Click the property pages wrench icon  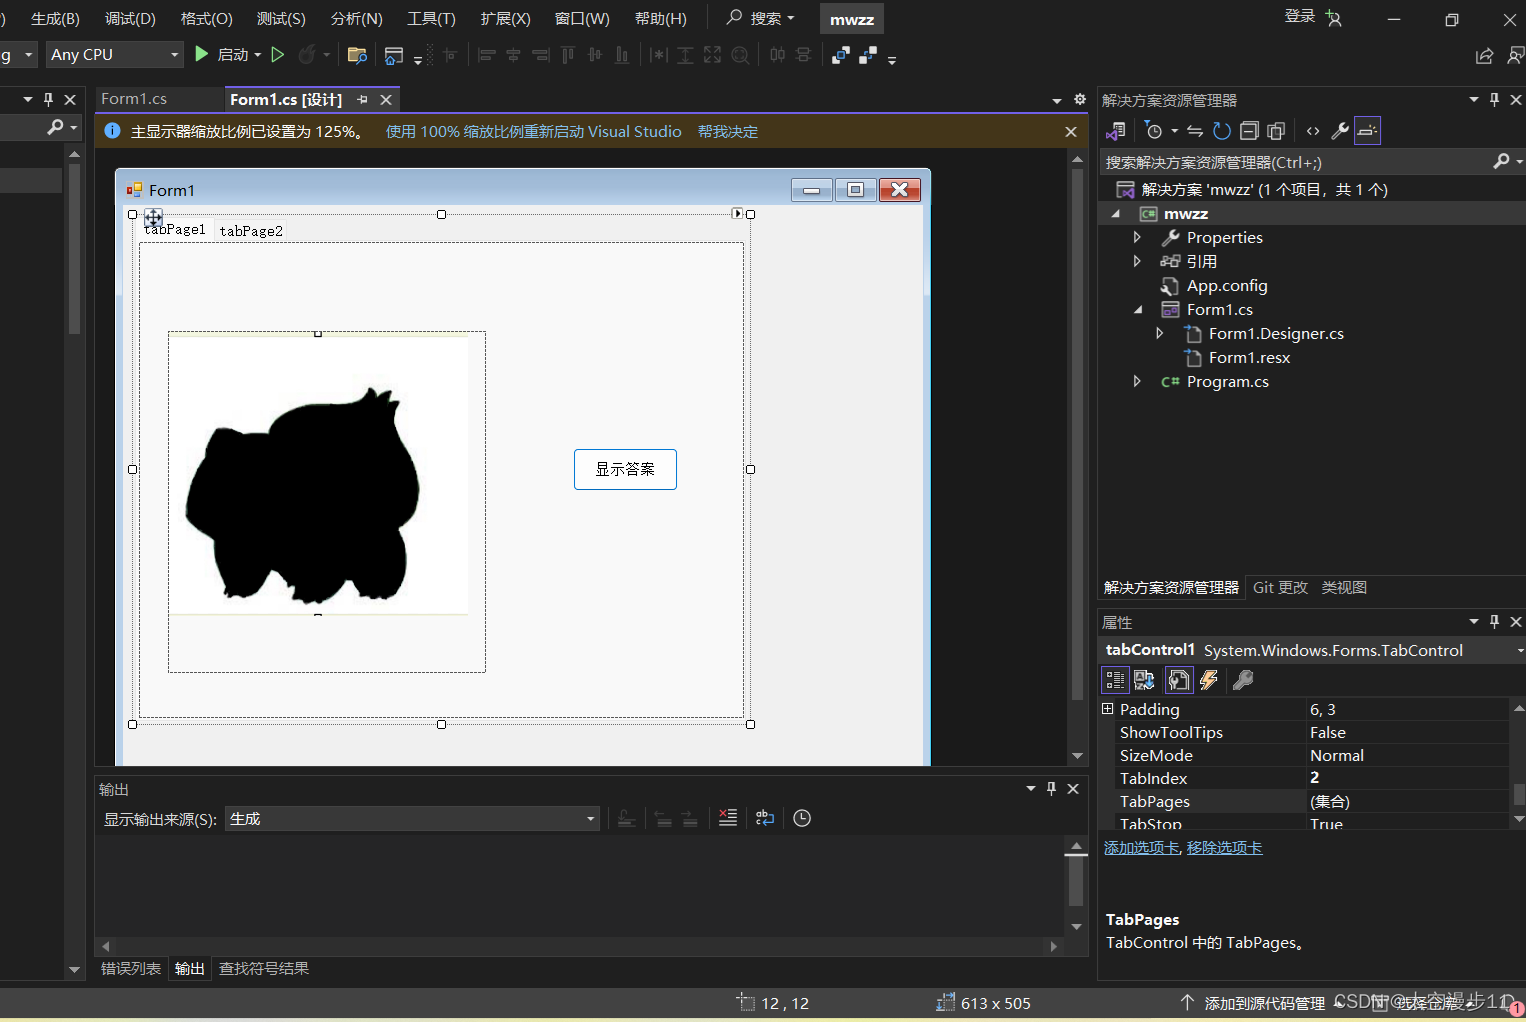click(x=1243, y=680)
